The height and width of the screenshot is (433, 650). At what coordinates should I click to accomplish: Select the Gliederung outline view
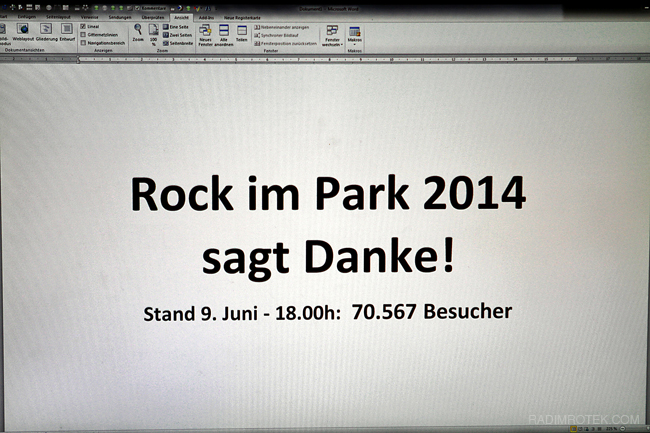tap(46, 33)
